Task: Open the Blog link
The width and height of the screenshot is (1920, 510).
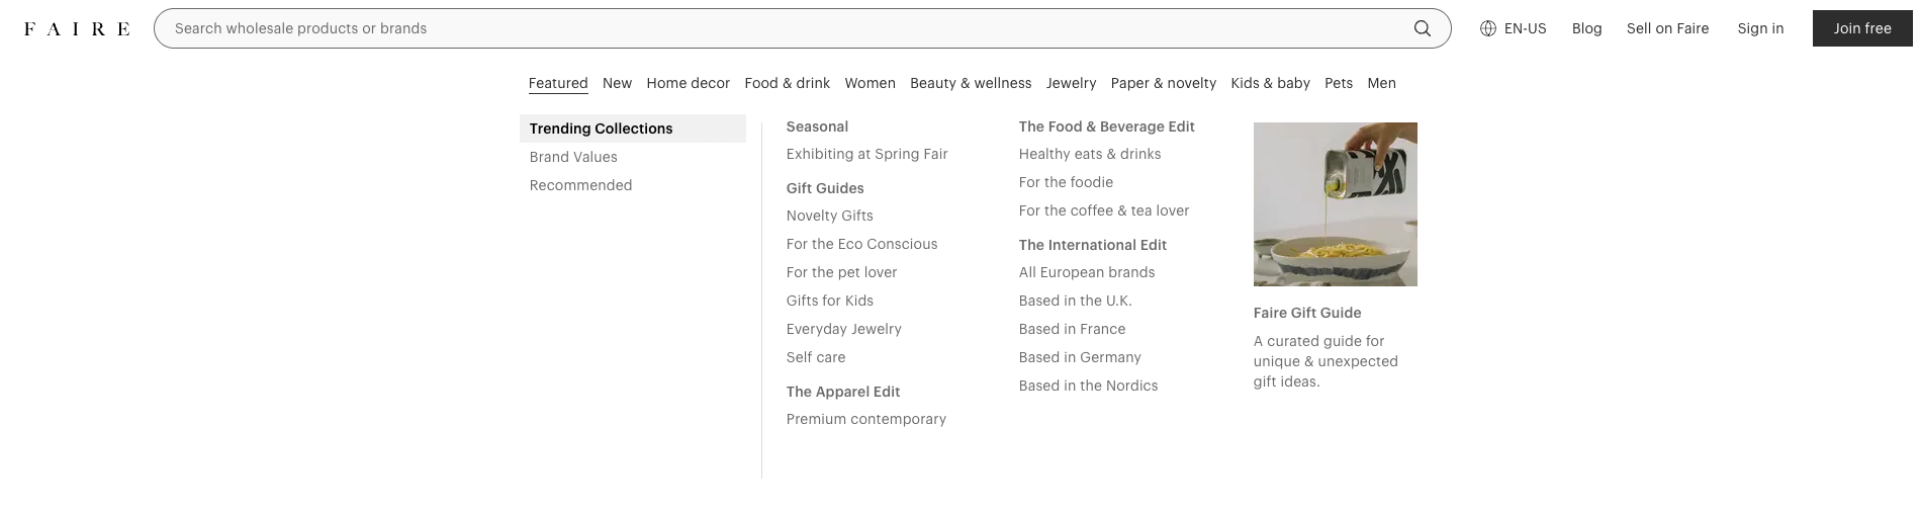Action: click(x=1586, y=29)
